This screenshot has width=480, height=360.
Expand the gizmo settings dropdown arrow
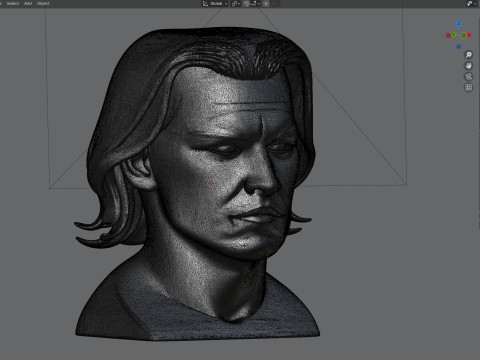click(x=475, y=3)
